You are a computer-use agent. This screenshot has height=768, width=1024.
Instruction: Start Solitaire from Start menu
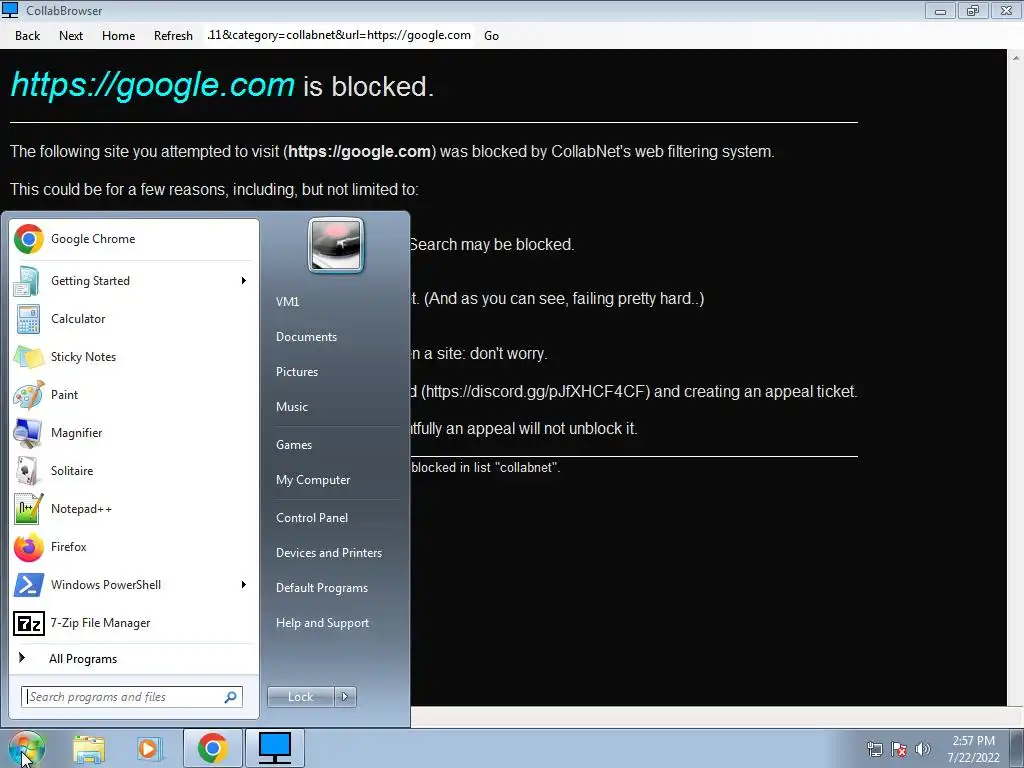[134, 471]
